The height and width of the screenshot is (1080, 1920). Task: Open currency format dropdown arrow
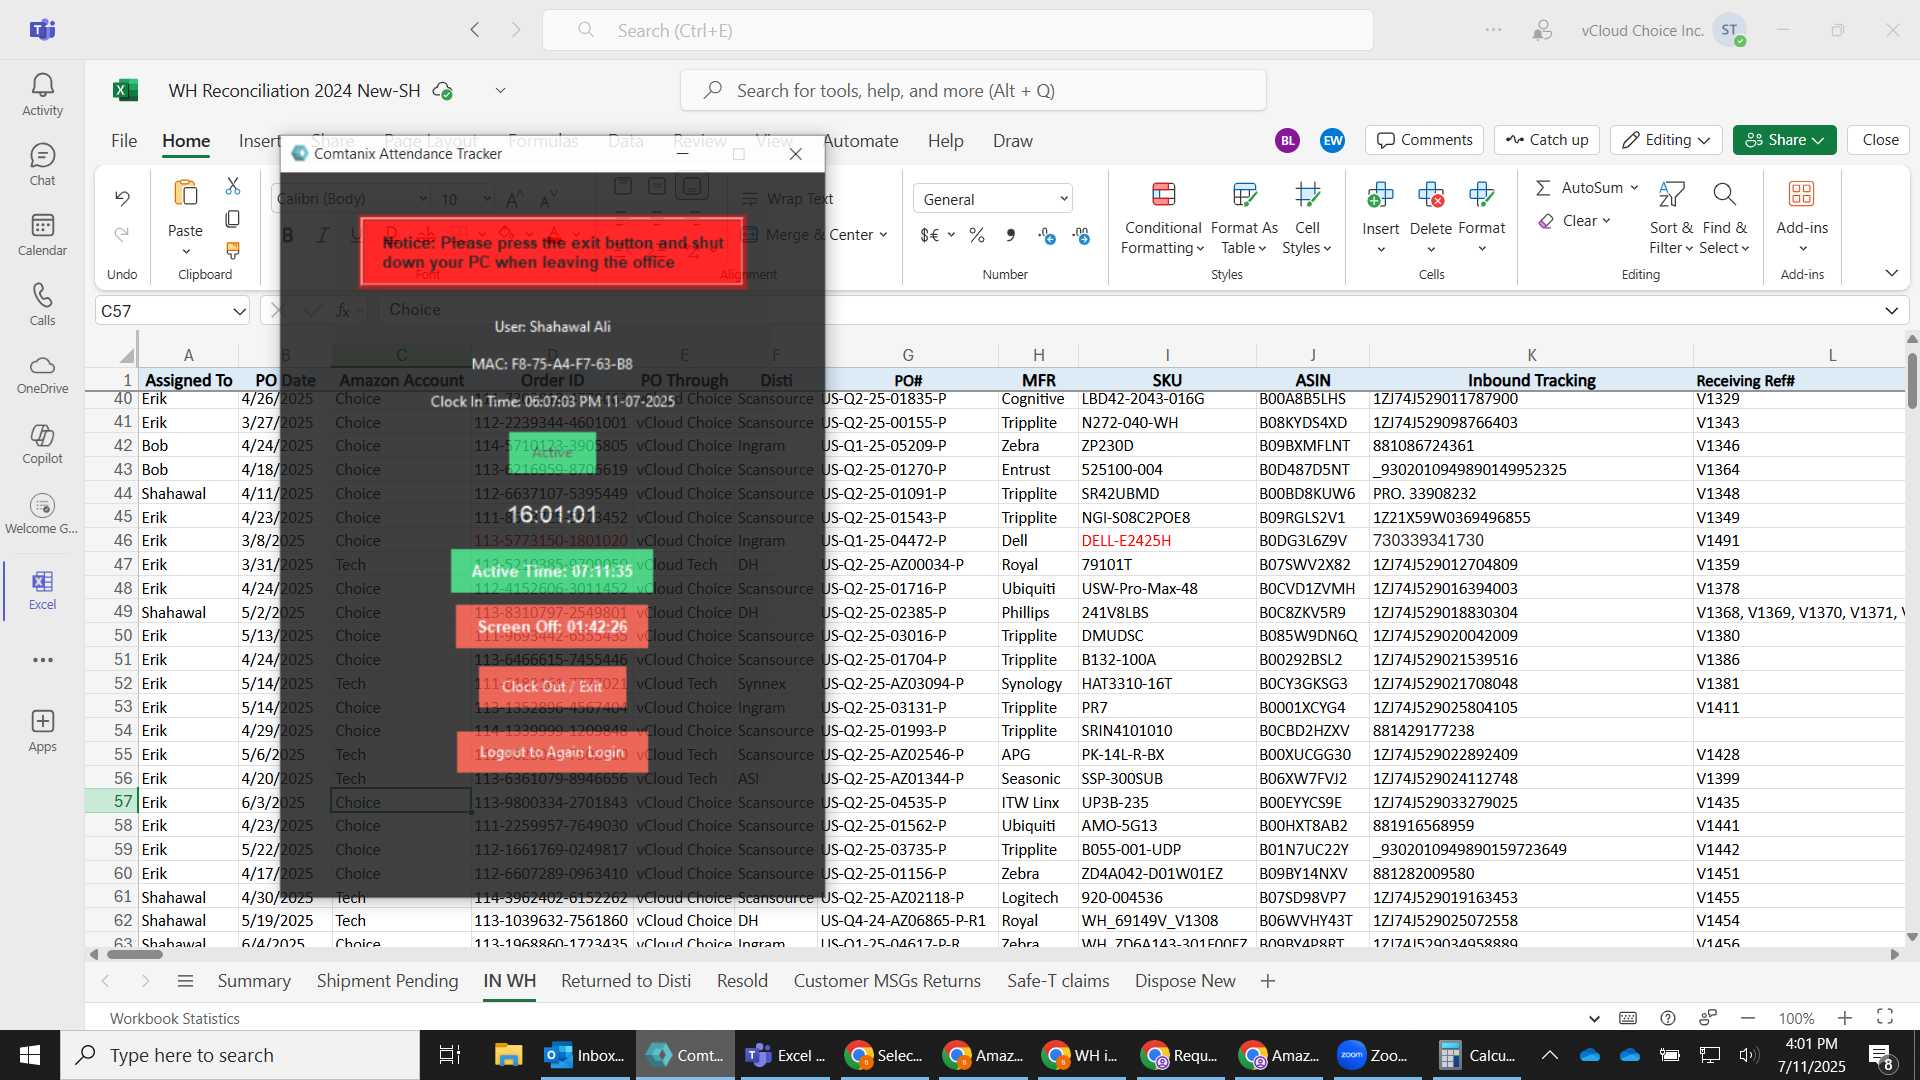pos(951,235)
